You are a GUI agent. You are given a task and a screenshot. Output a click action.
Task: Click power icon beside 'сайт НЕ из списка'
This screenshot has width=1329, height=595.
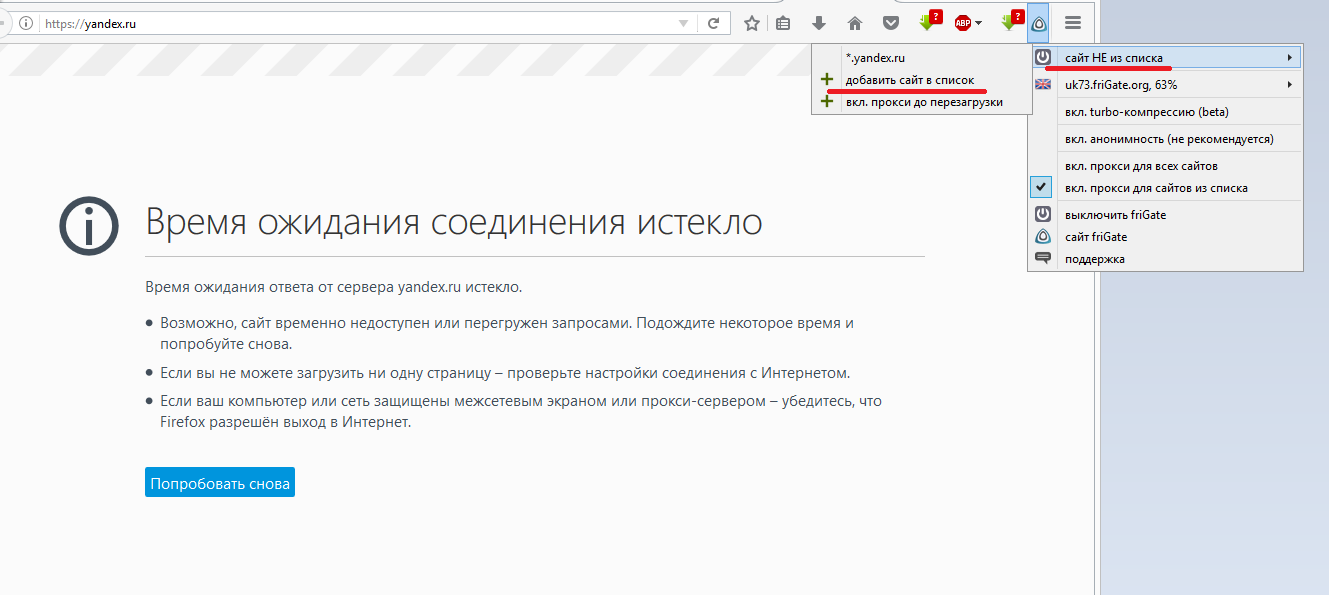pyautogui.click(x=1043, y=58)
